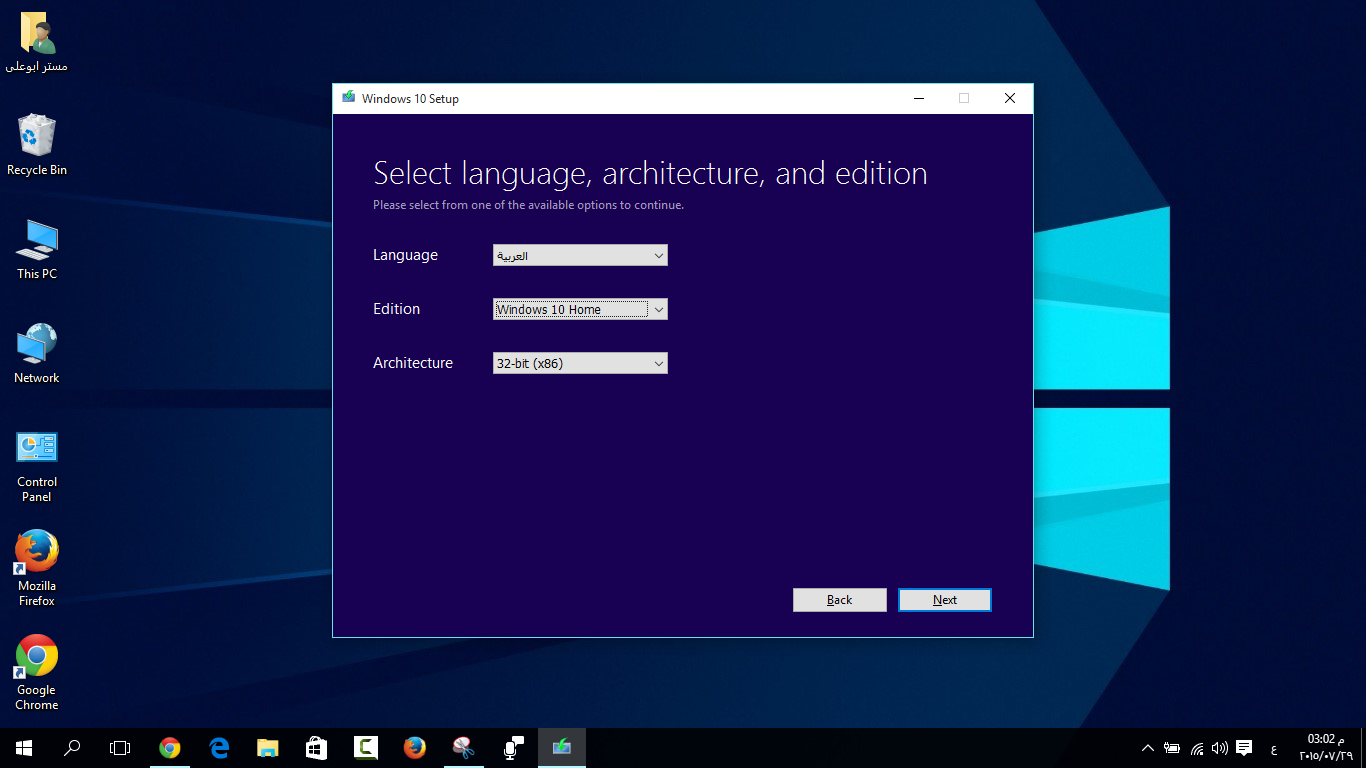
Task: Open the Wi-Fi network tray icon
Action: (x=1196, y=748)
